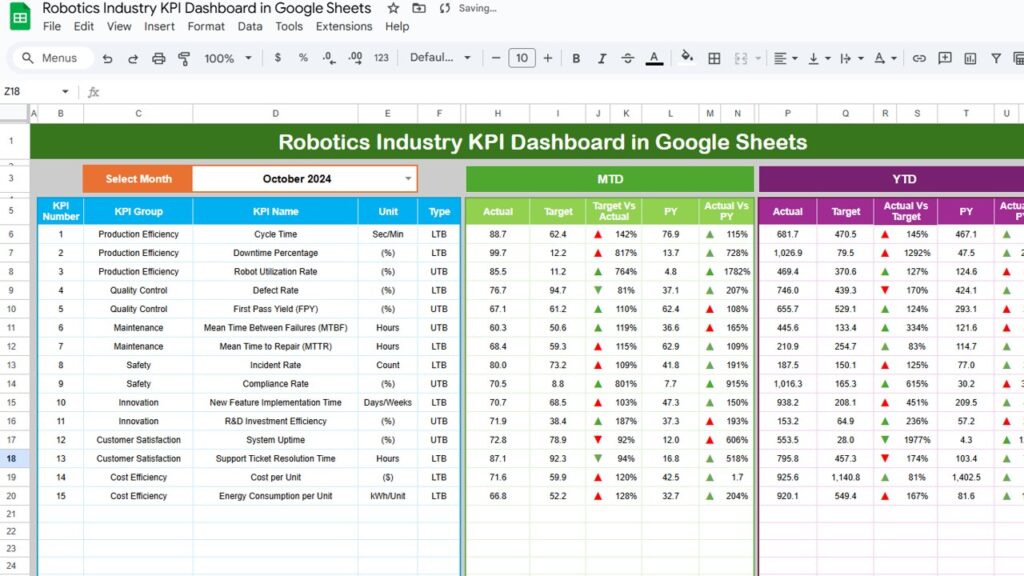Open the Edit menu

click(84, 26)
